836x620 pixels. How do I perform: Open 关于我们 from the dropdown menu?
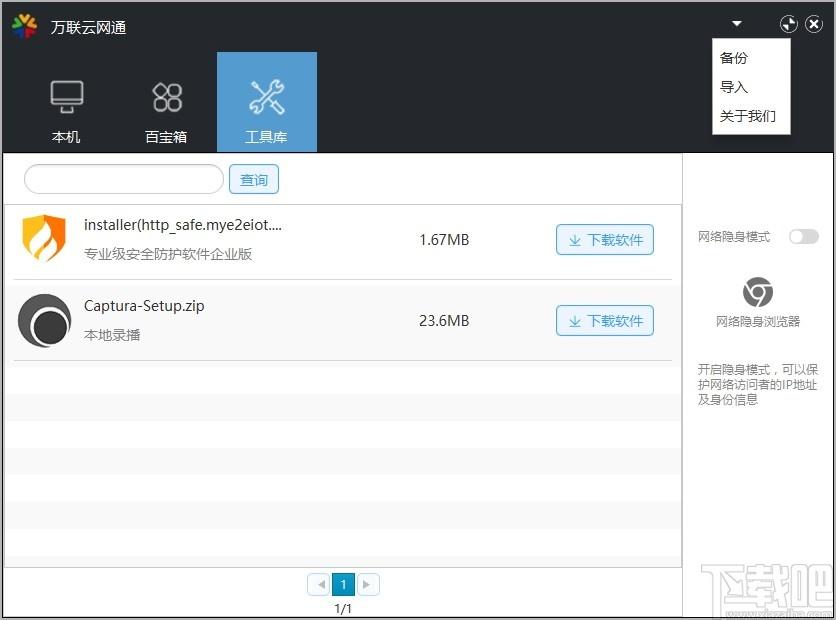click(747, 116)
